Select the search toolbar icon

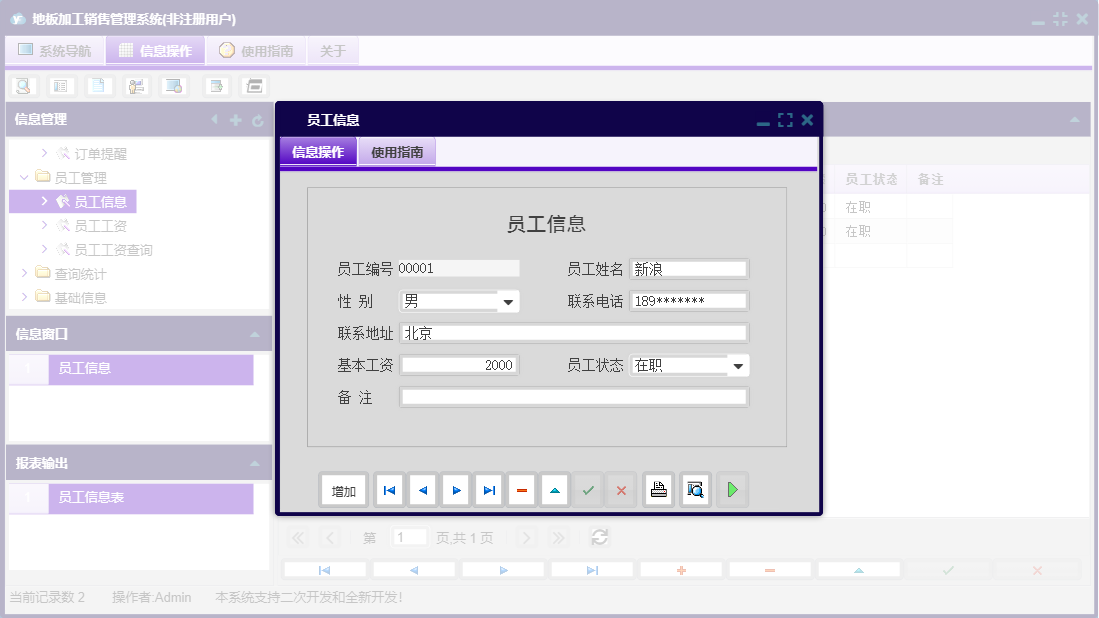tap(22, 86)
